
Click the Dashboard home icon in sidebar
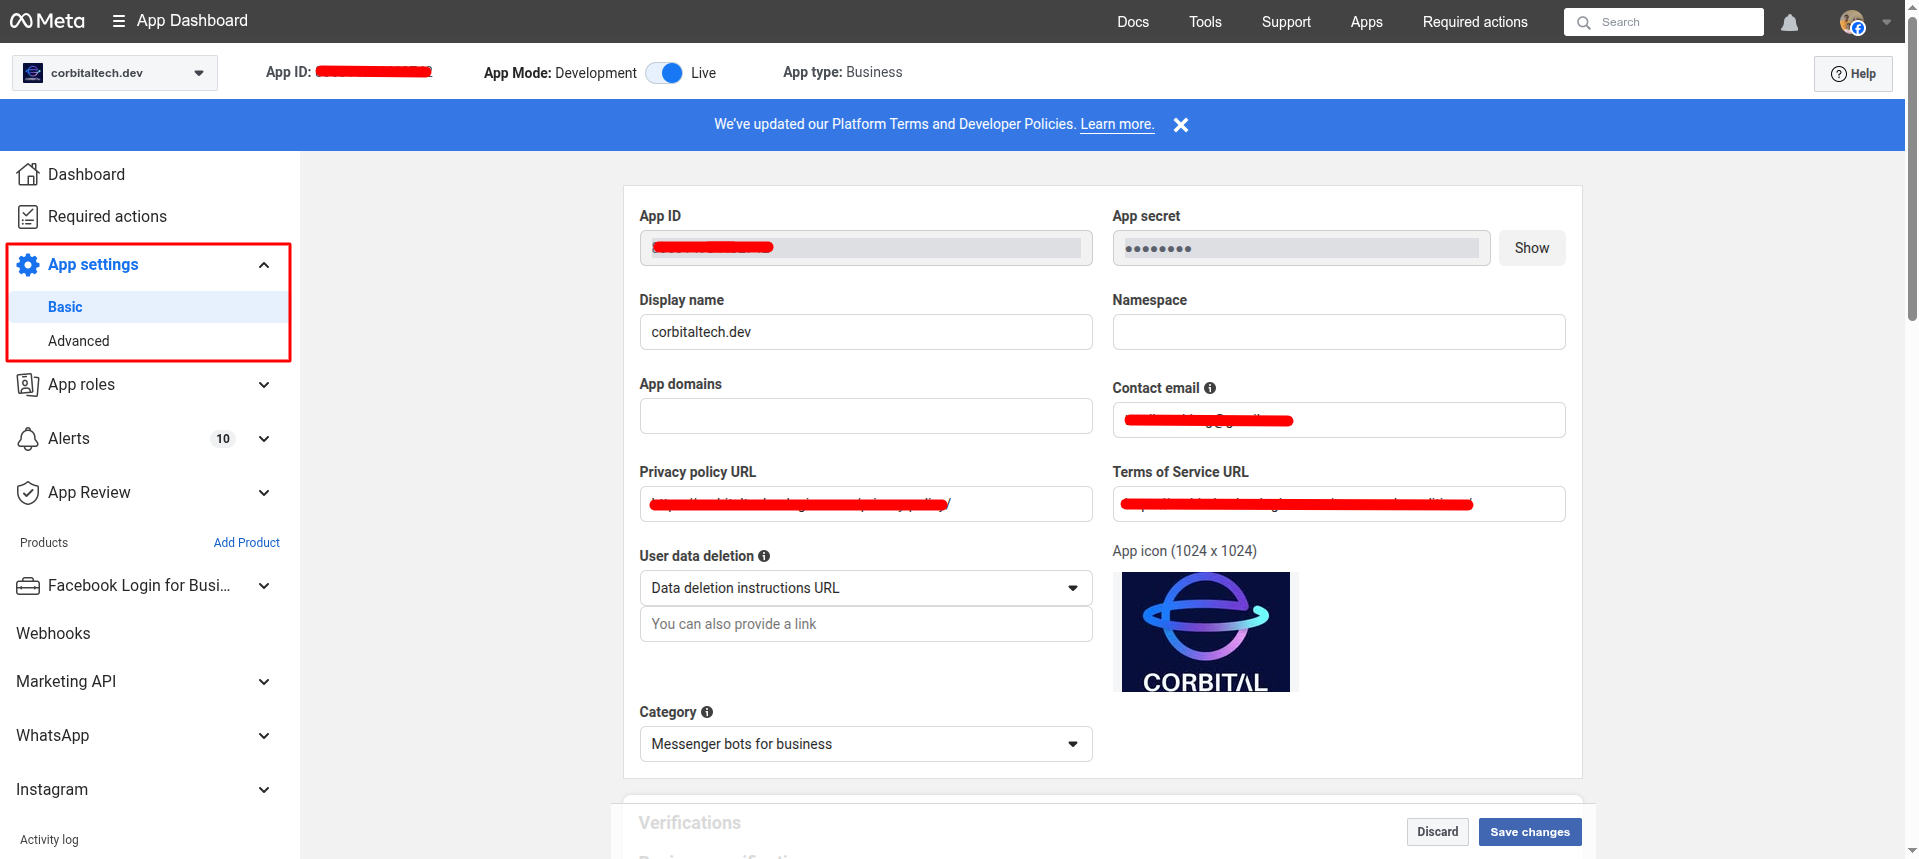[28, 174]
